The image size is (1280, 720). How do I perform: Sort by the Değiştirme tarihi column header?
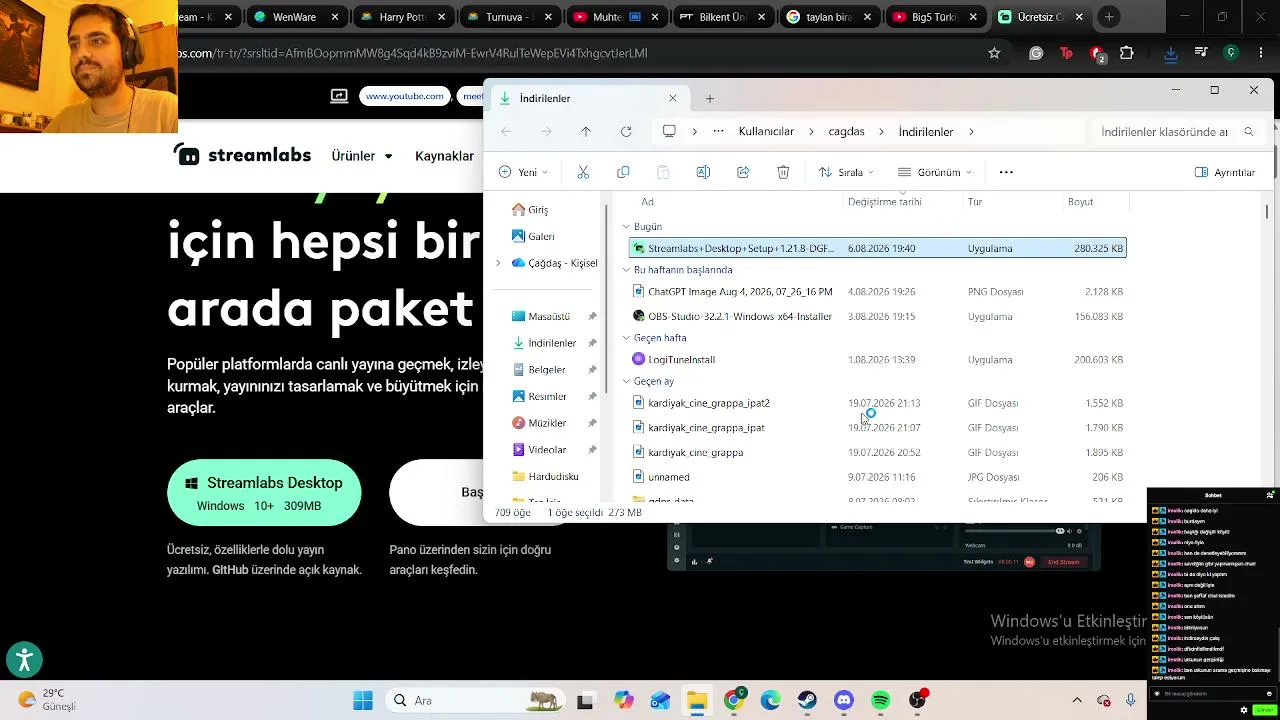tap(884, 202)
